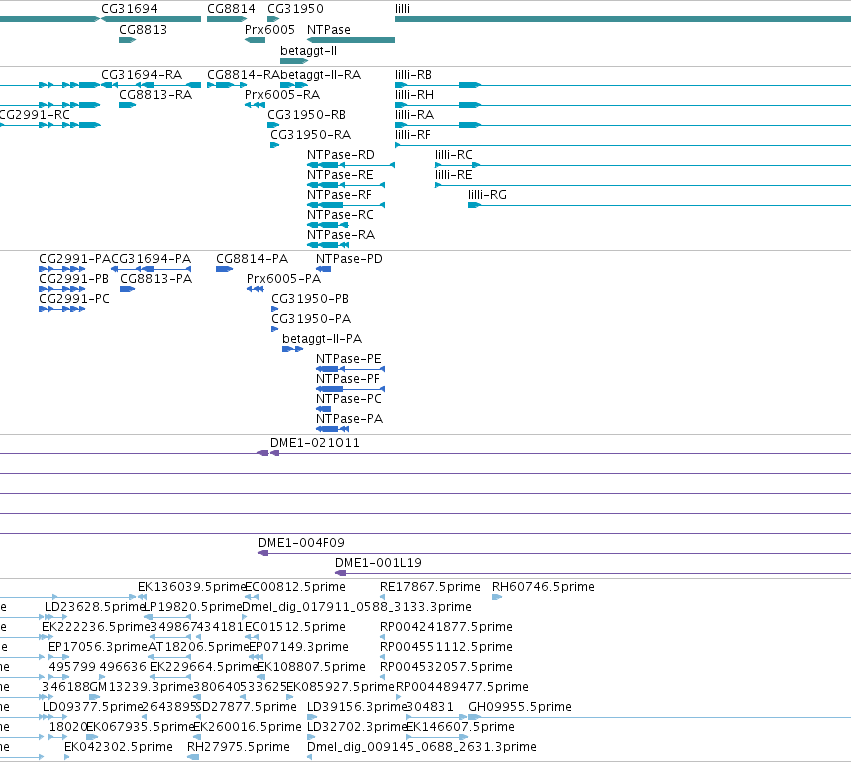The width and height of the screenshot is (851, 762).
Task: Select EST RE17867.5prime
Action: click(430, 587)
